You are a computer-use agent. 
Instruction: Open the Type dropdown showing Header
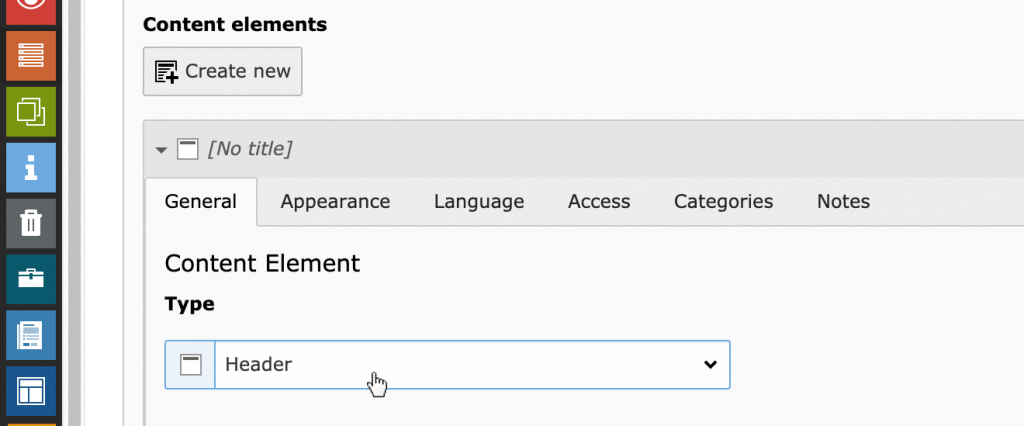(472, 365)
